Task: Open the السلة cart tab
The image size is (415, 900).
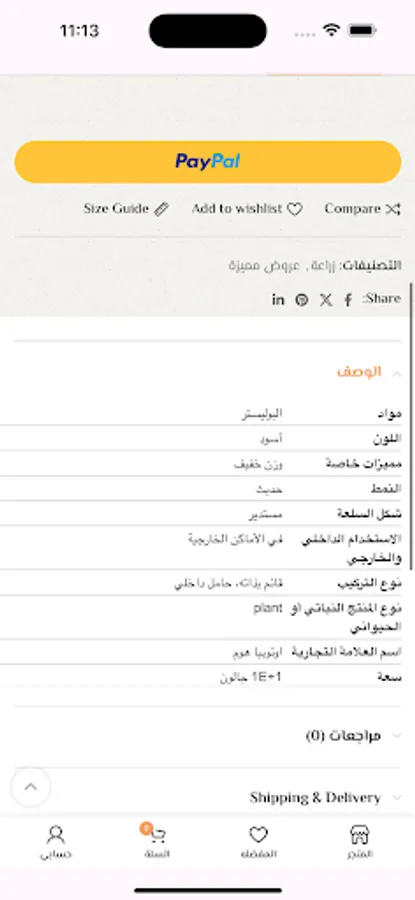Action: [156, 842]
